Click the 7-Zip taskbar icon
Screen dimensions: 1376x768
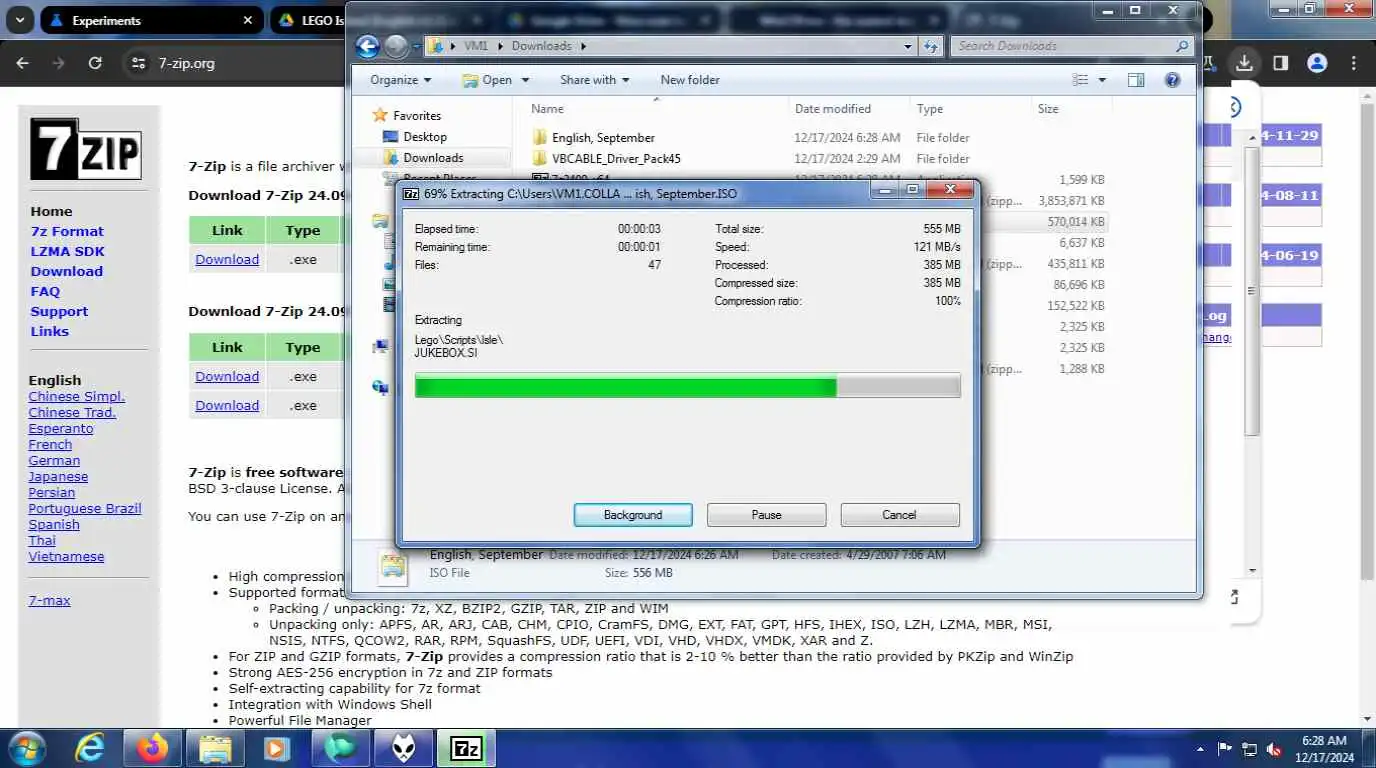point(466,748)
